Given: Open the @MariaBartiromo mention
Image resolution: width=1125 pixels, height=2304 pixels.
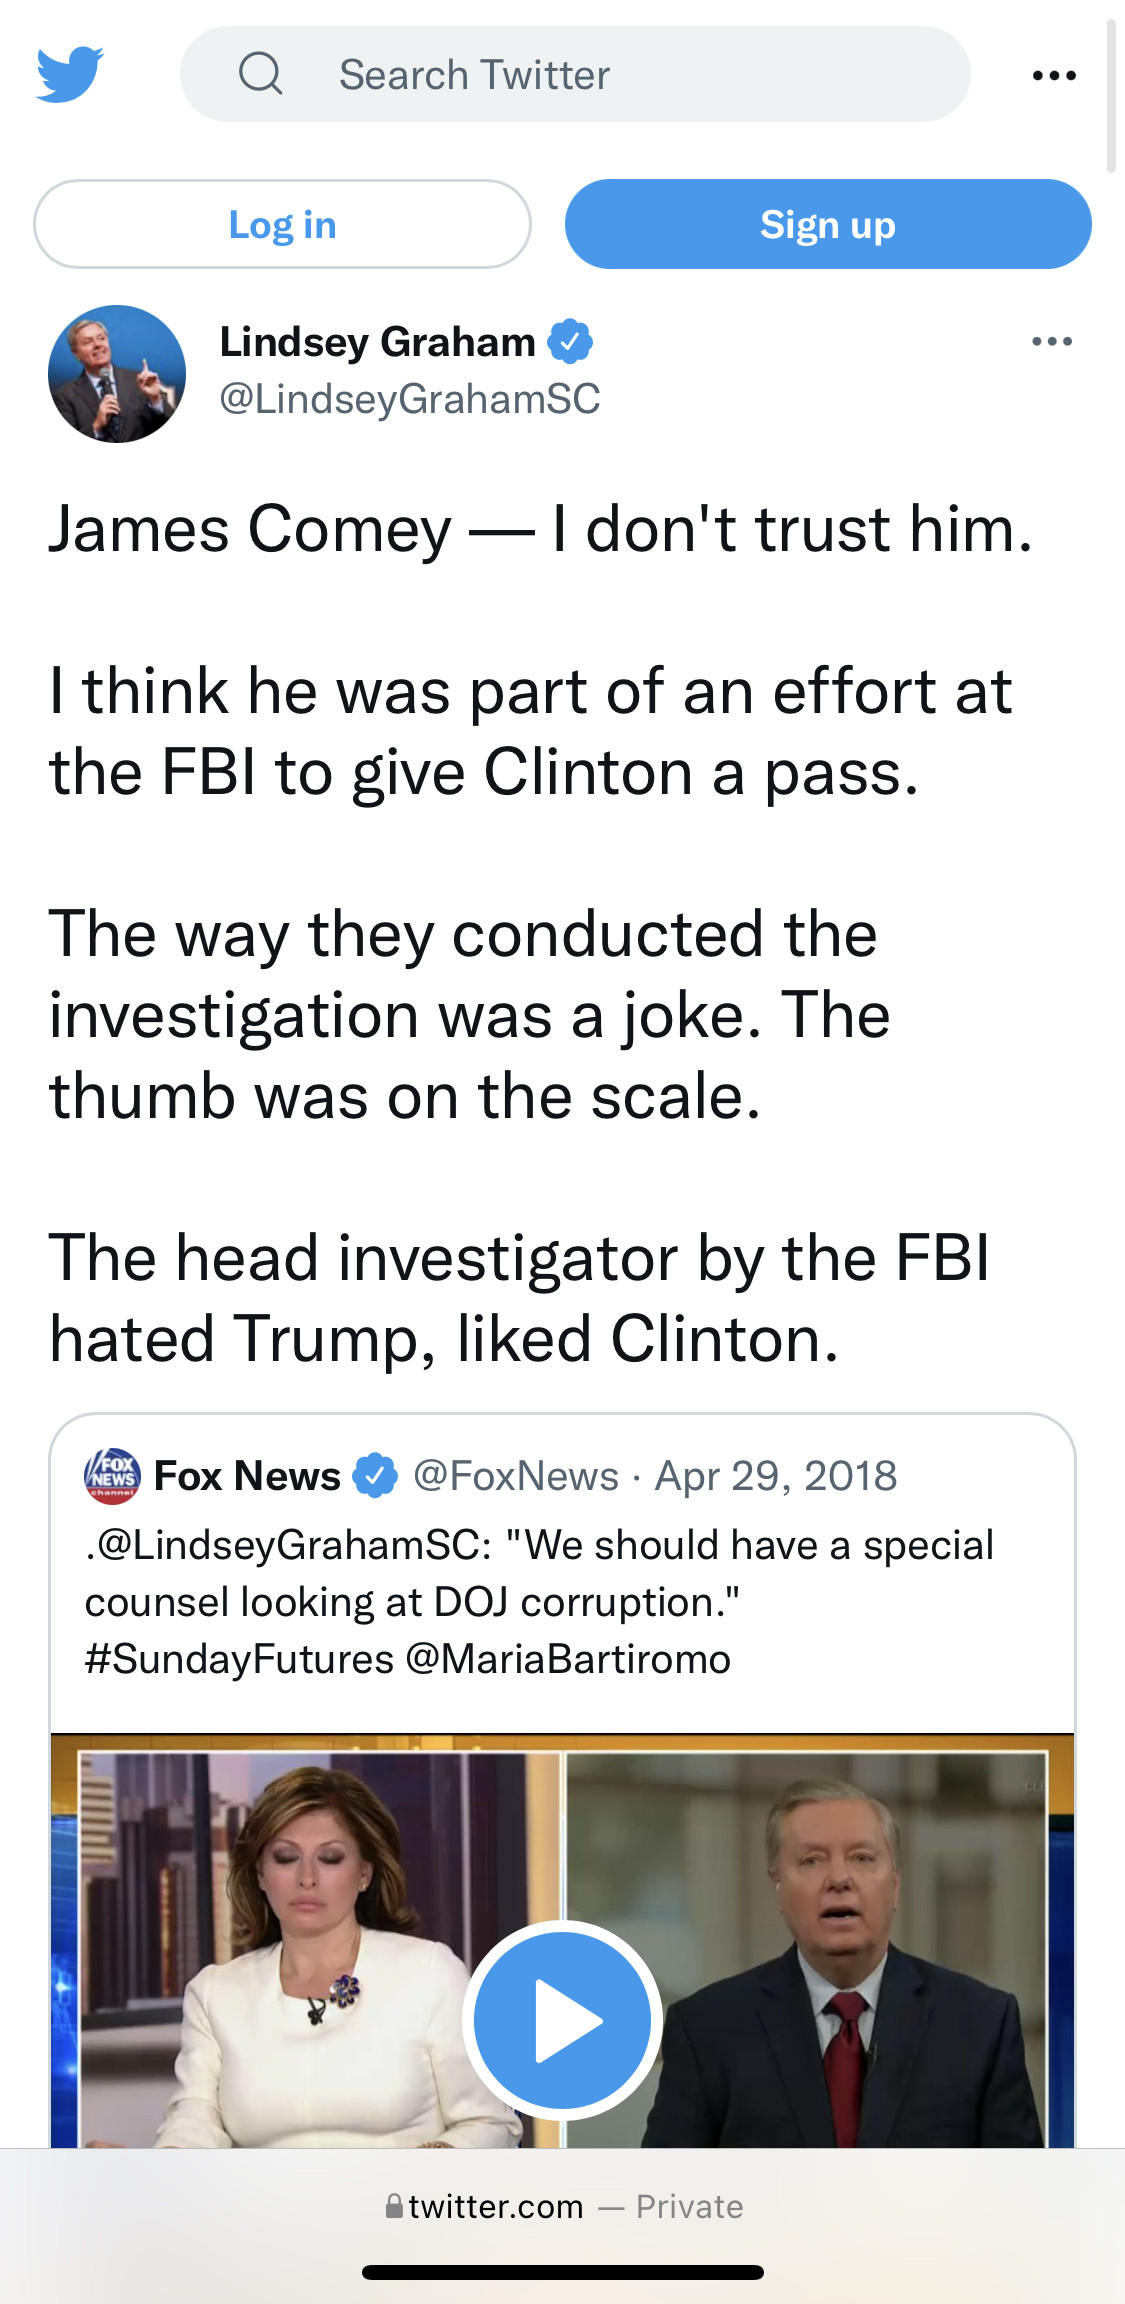Looking at the screenshot, I should (x=568, y=1659).
